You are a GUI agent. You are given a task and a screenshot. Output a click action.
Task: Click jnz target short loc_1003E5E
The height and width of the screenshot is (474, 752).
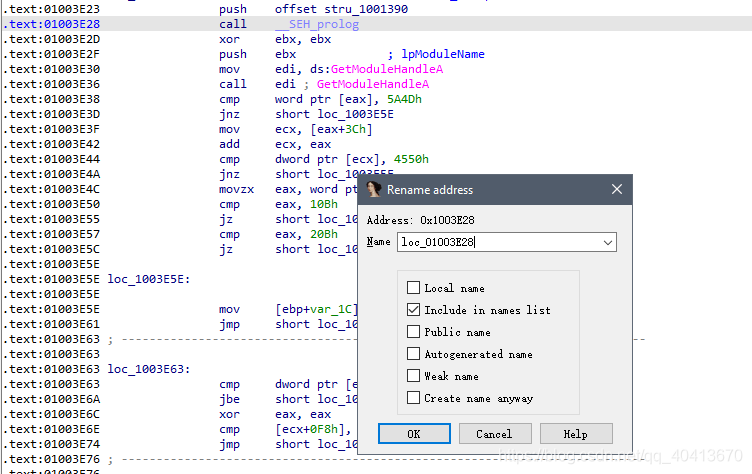(334, 114)
